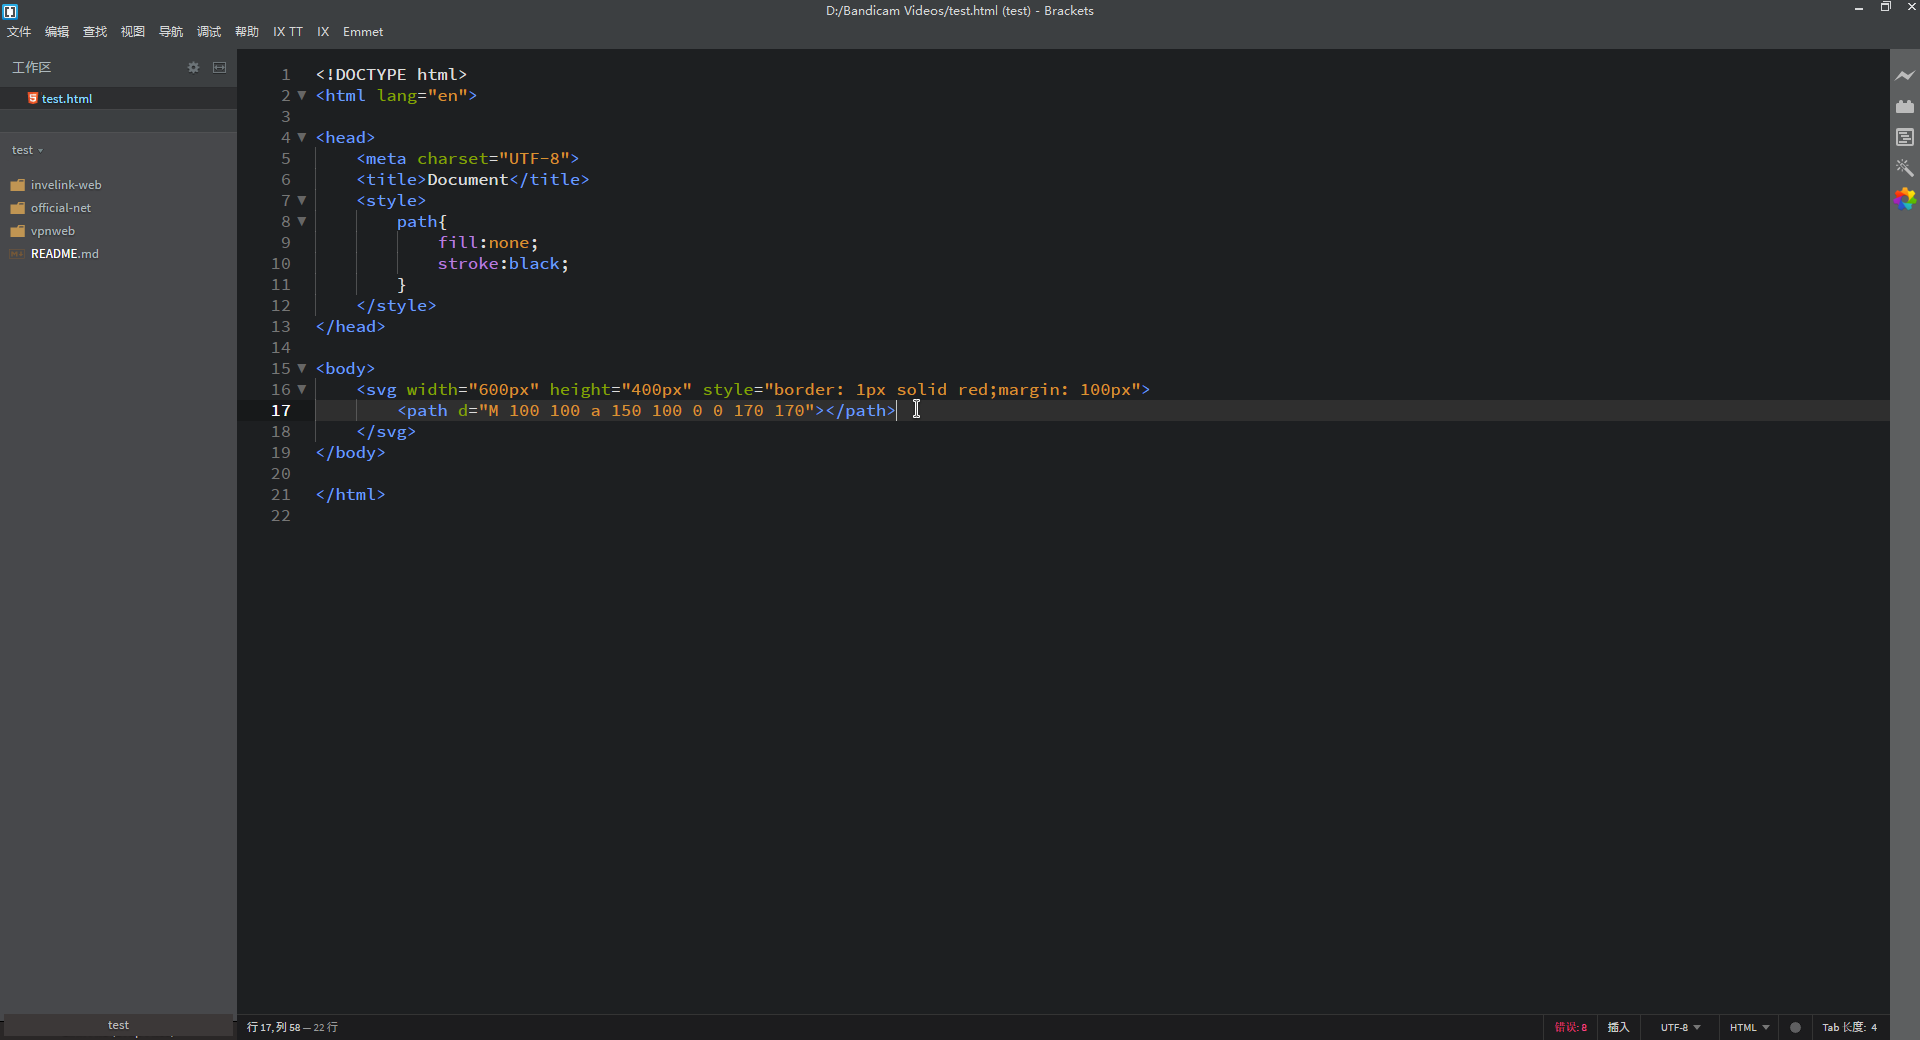The height and width of the screenshot is (1040, 1920).
Task: Open the vpnweb folder
Action: coord(53,231)
